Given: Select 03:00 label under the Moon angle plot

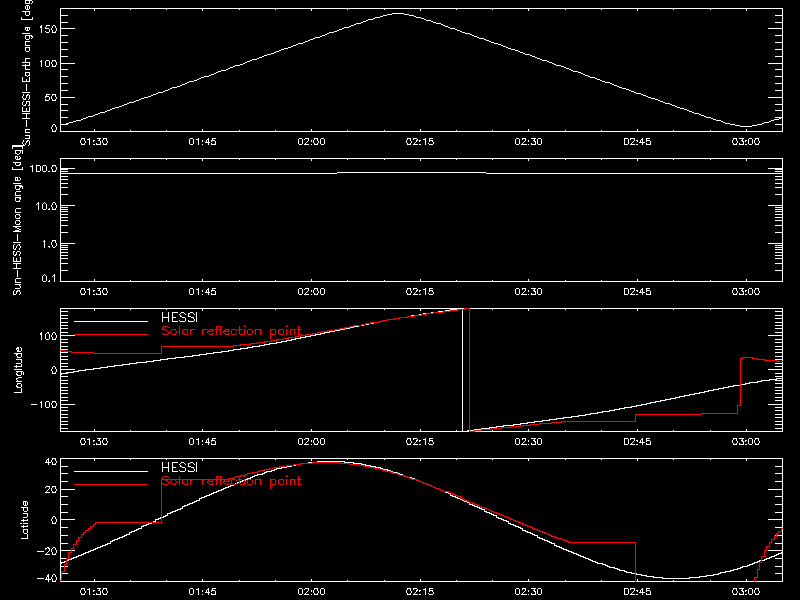Looking at the screenshot, I should [746, 291].
